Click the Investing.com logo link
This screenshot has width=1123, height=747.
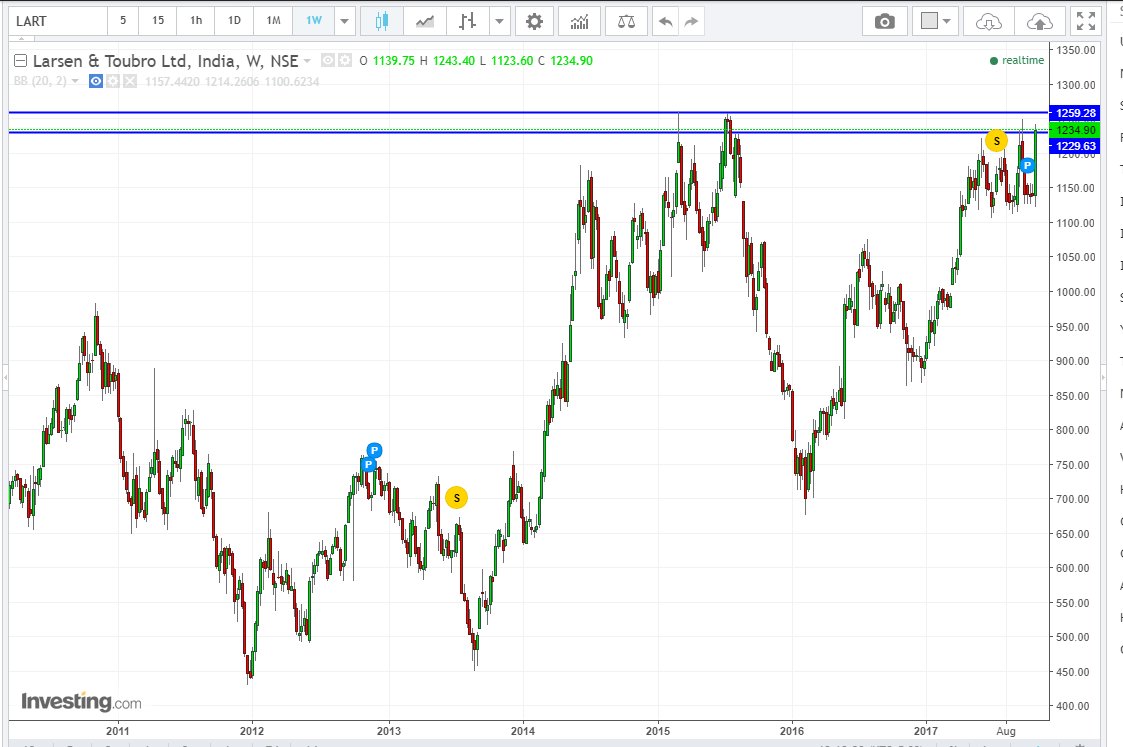click(x=81, y=701)
